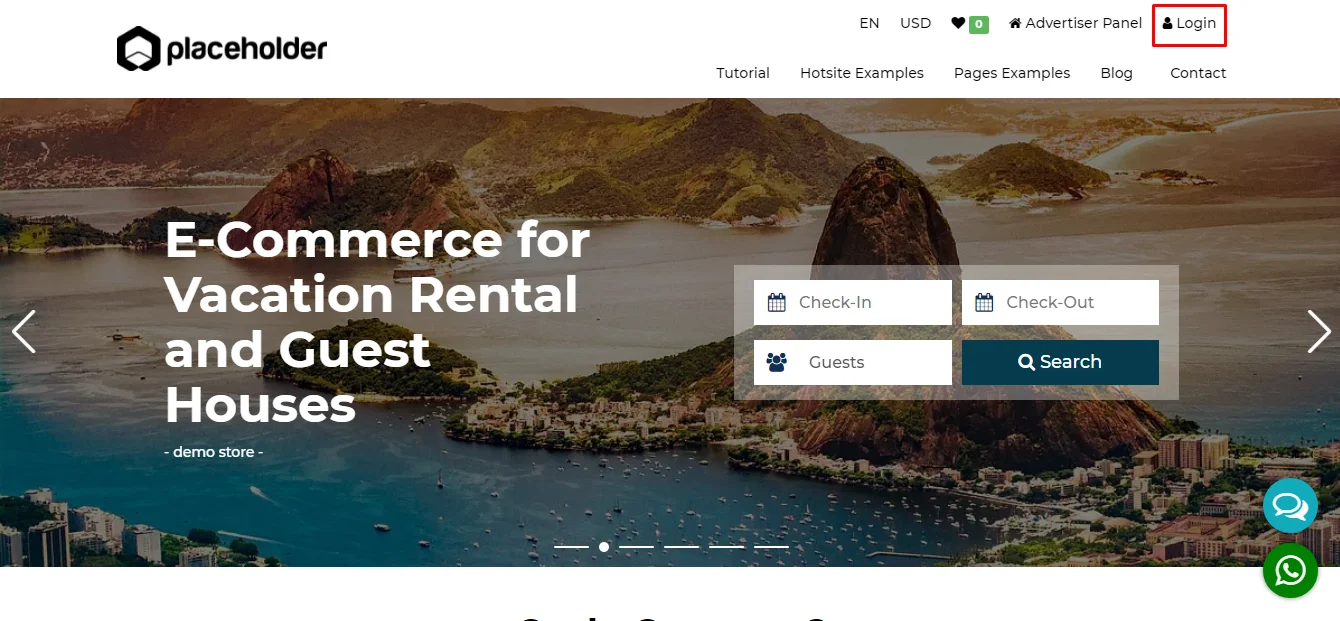Open the teal live chat bubble
The image size is (1340, 621).
tap(1290, 506)
